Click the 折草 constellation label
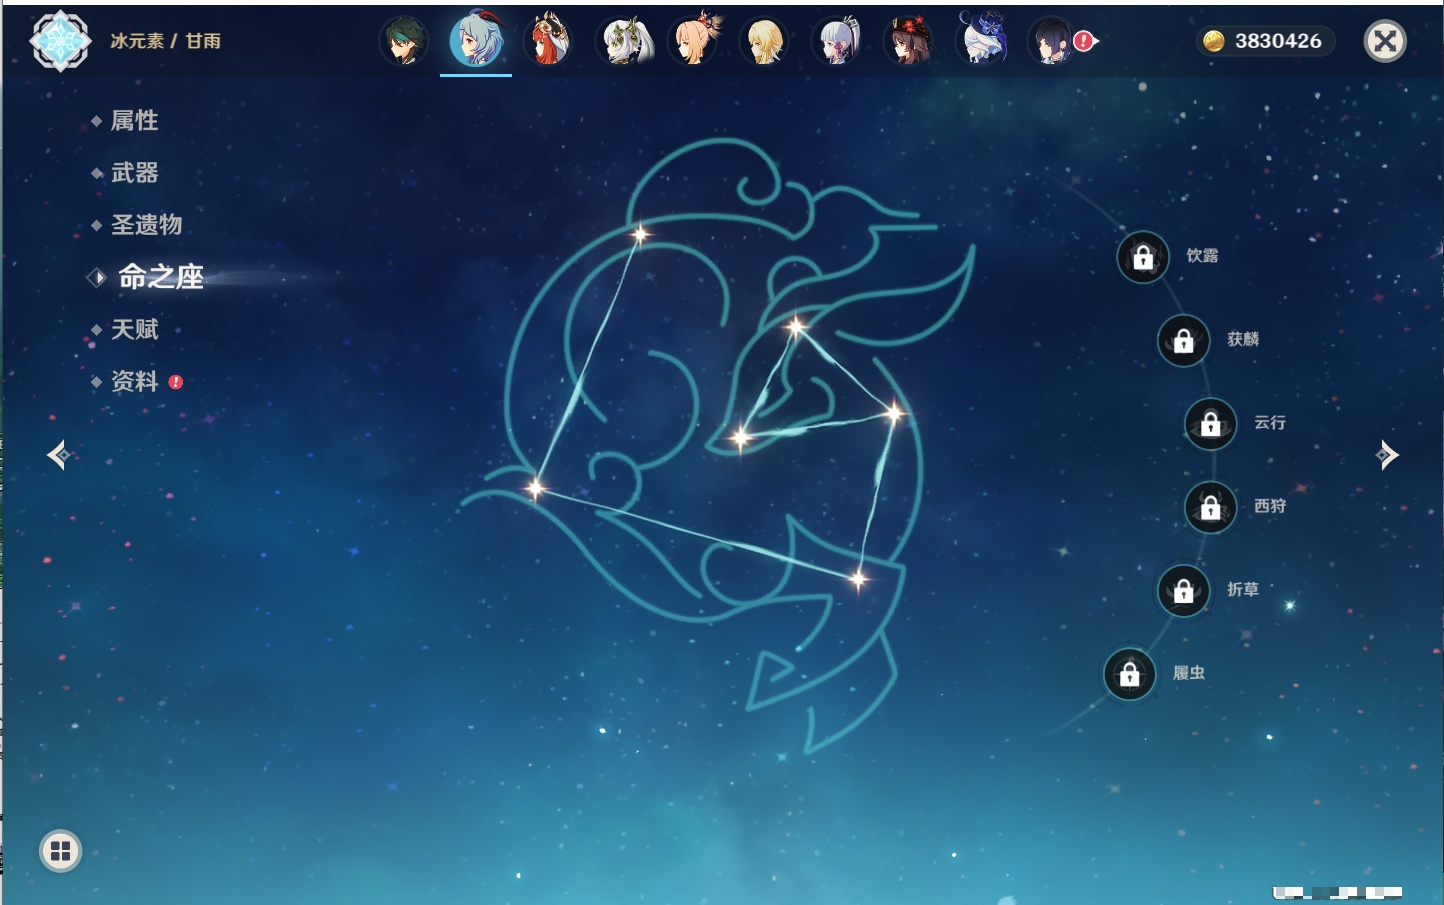1444x905 pixels. [x=1243, y=589]
